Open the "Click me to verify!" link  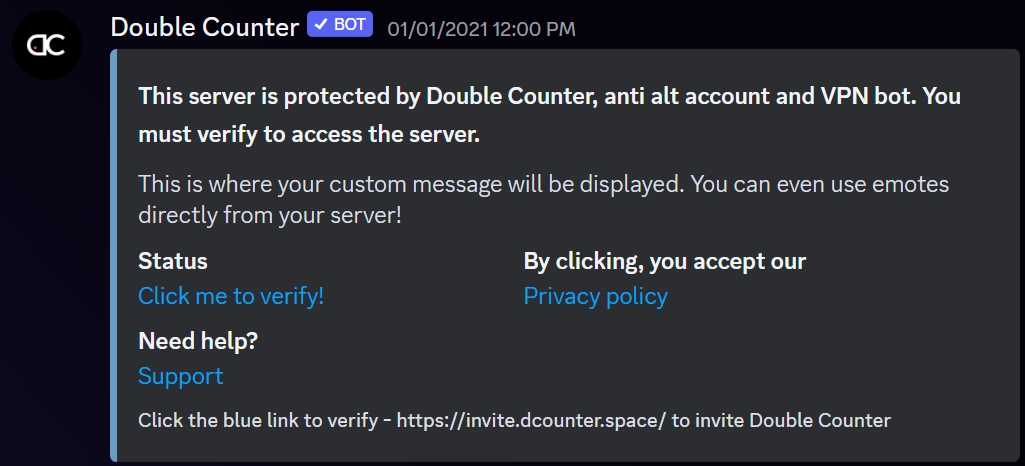point(231,296)
